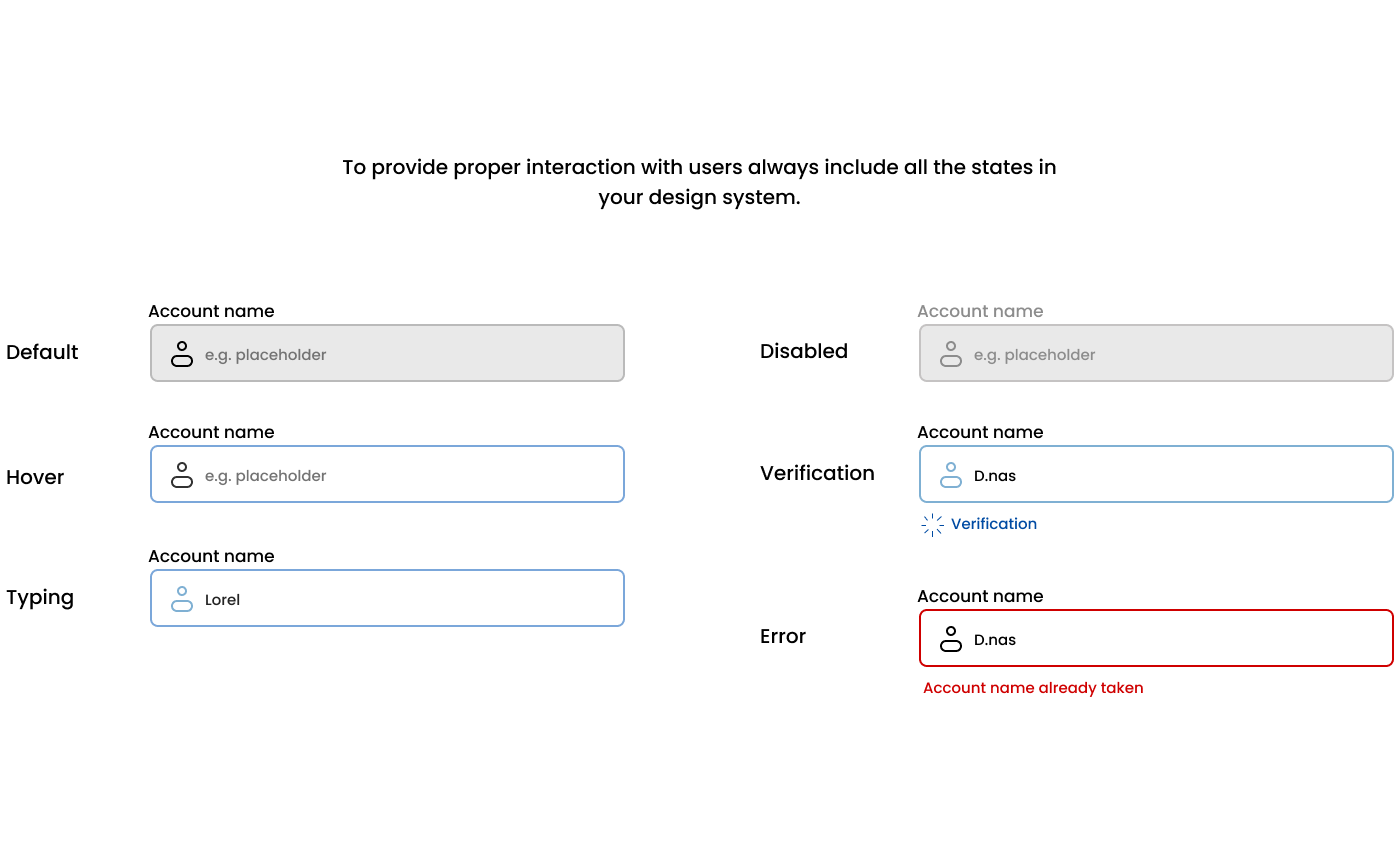Click the 'Hover' state label
The width and height of the screenshot is (1400, 850).
pos(35,477)
